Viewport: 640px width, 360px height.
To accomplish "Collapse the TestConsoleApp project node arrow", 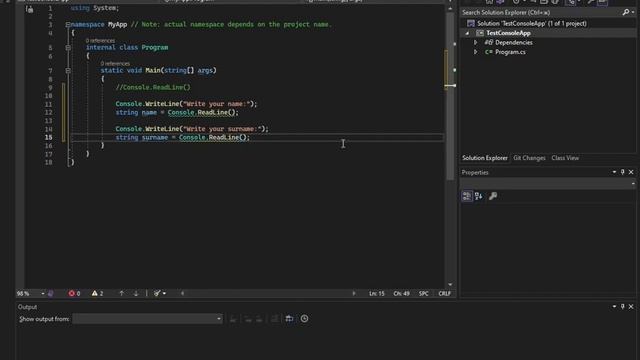I will (x=467, y=33).
